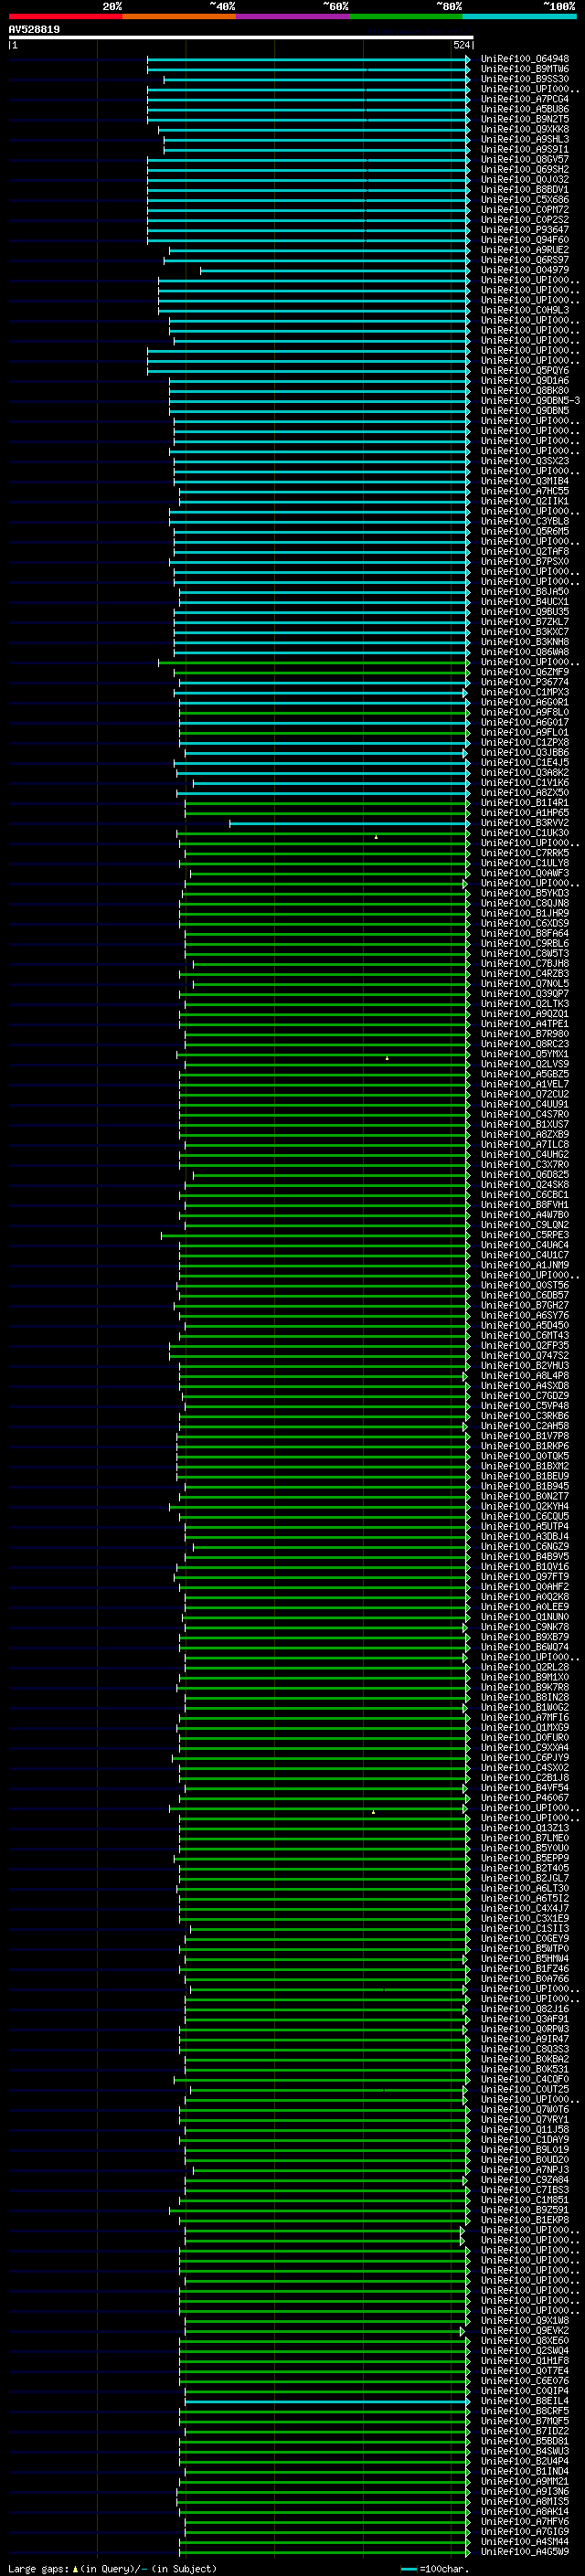Select the UniRef100_B8EIL4 label
585x2576 pixels.
click(525, 2400)
